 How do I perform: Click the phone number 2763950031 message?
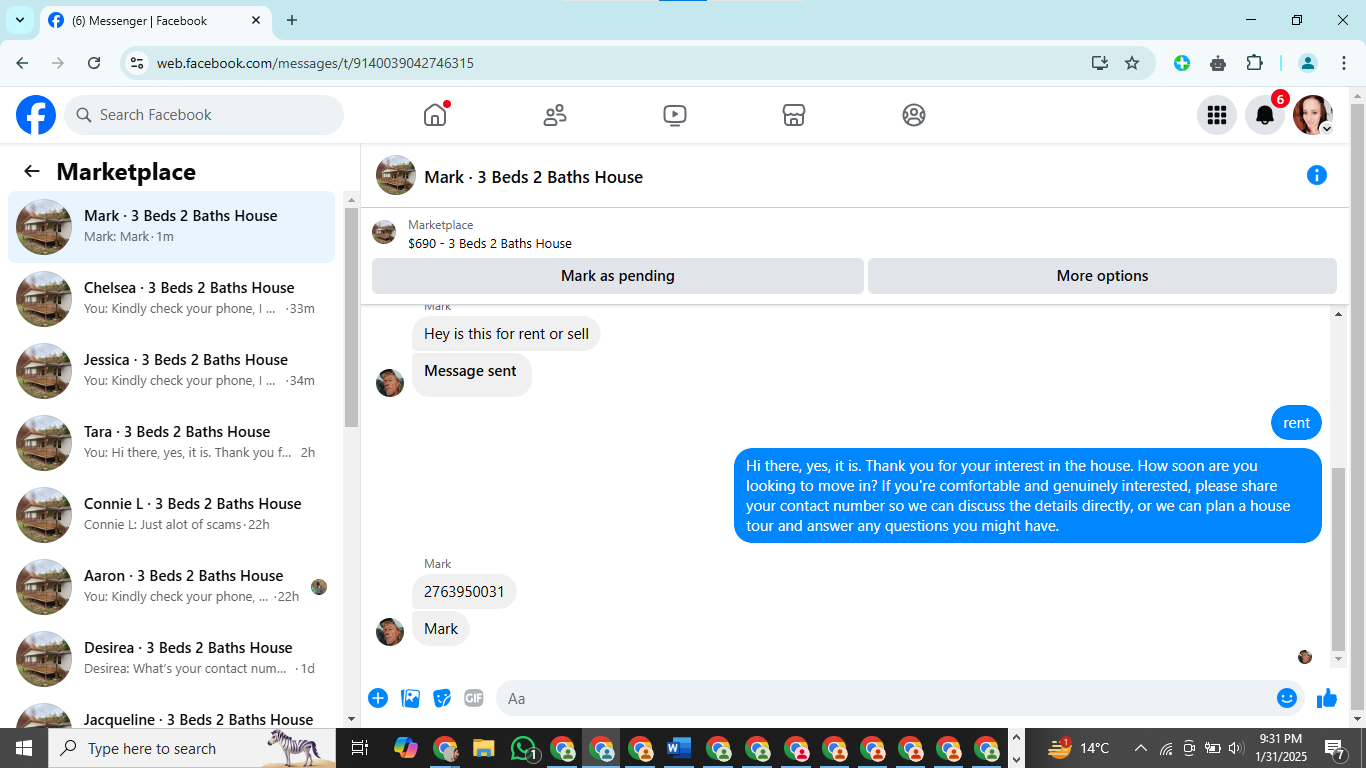pyautogui.click(x=464, y=591)
